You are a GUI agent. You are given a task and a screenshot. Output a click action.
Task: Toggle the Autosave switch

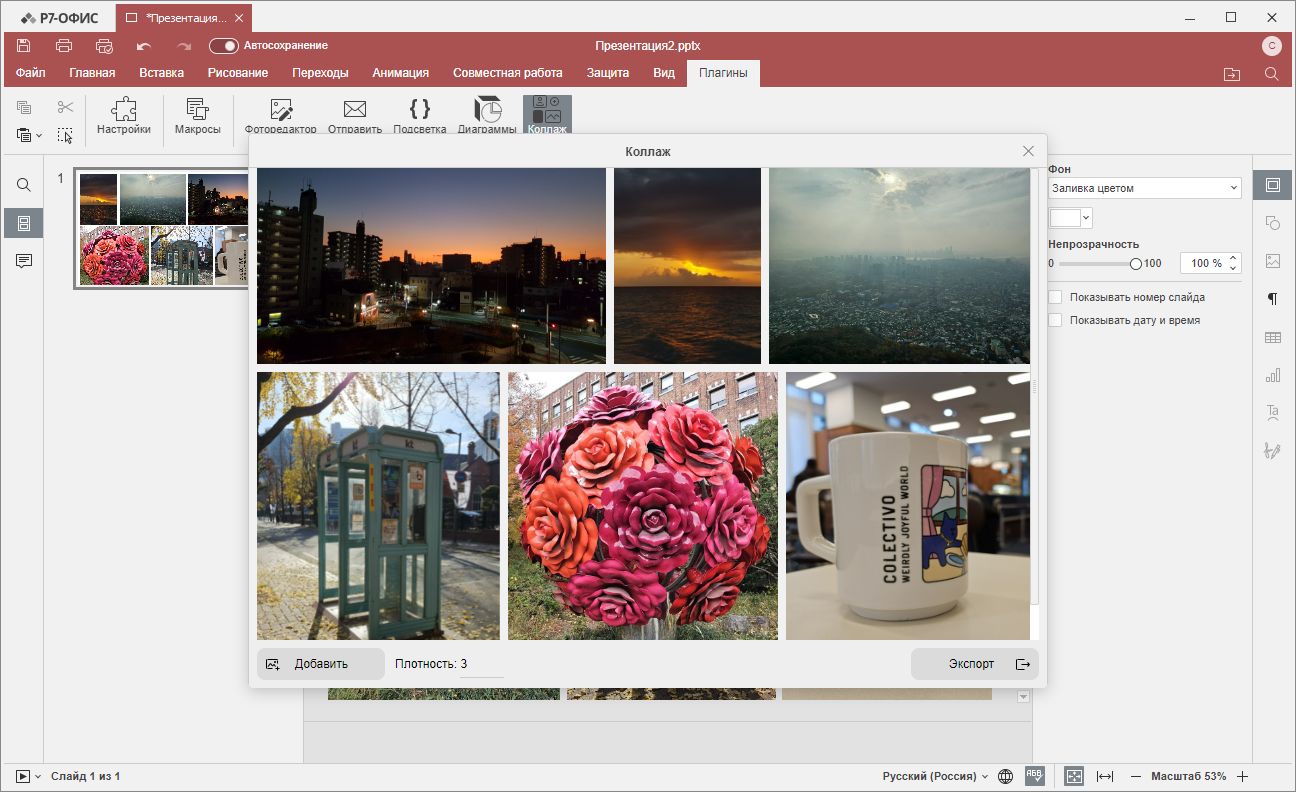[x=224, y=46]
